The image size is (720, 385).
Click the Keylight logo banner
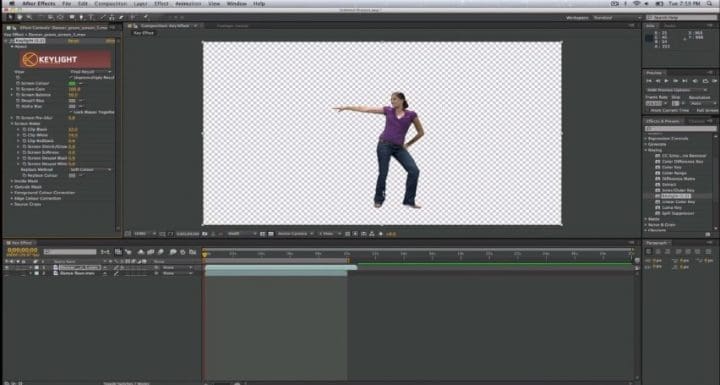coord(65,59)
